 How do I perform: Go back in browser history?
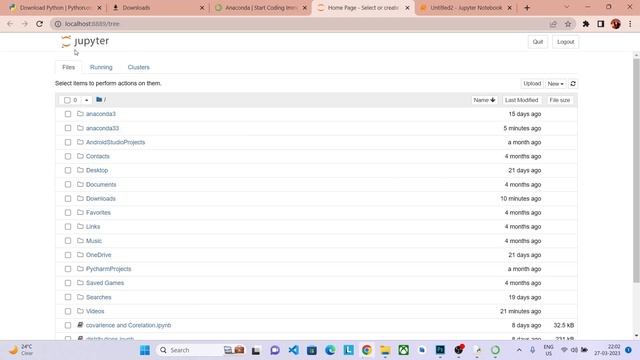pyautogui.click(x=10, y=24)
